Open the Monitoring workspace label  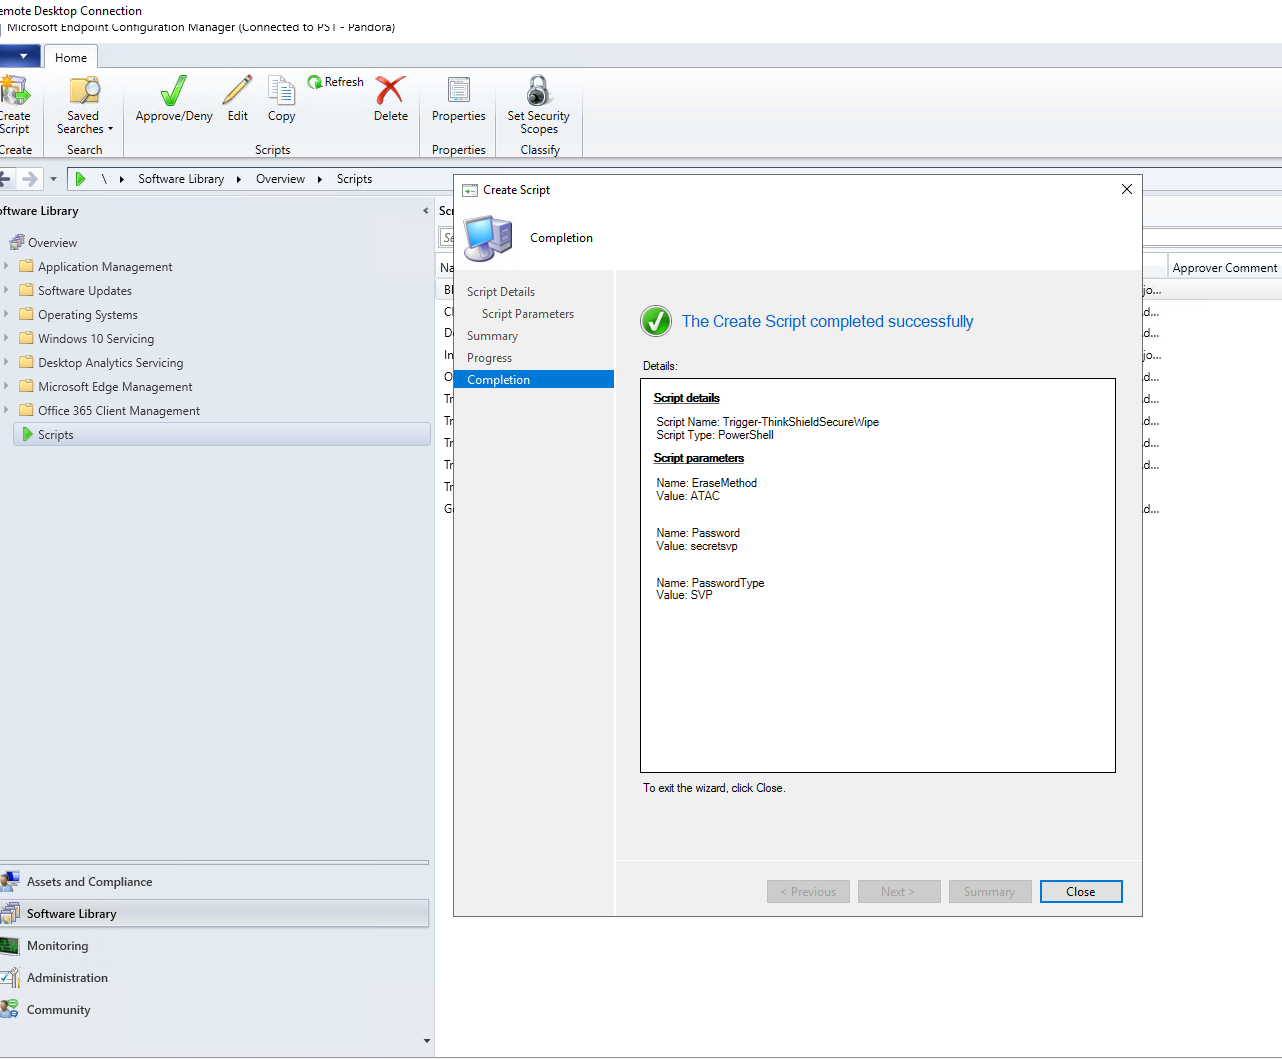(58, 946)
